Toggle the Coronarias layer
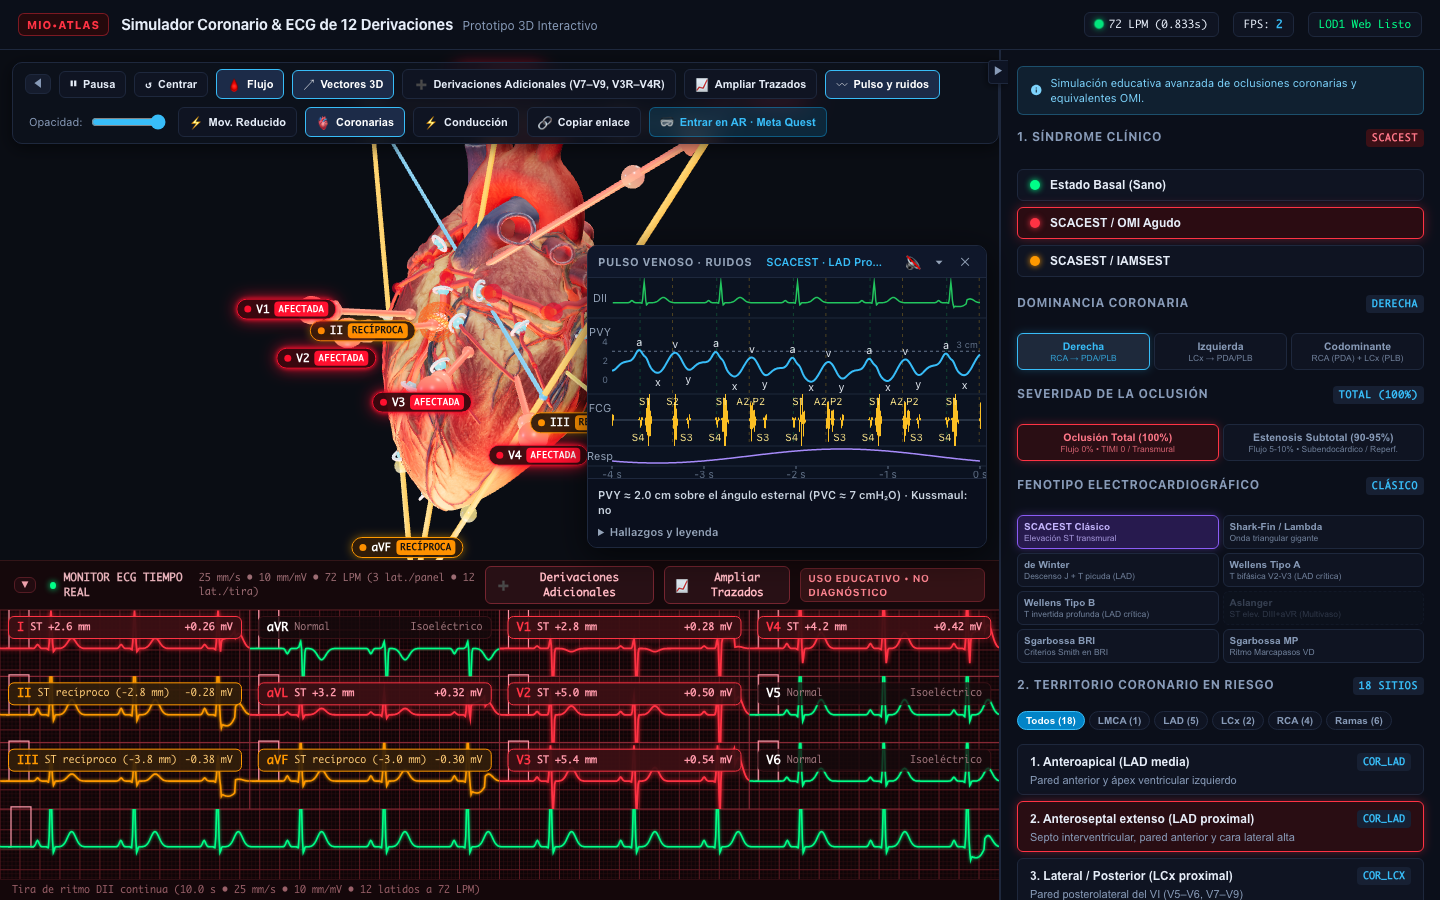Viewport: 1440px width, 900px height. point(355,122)
